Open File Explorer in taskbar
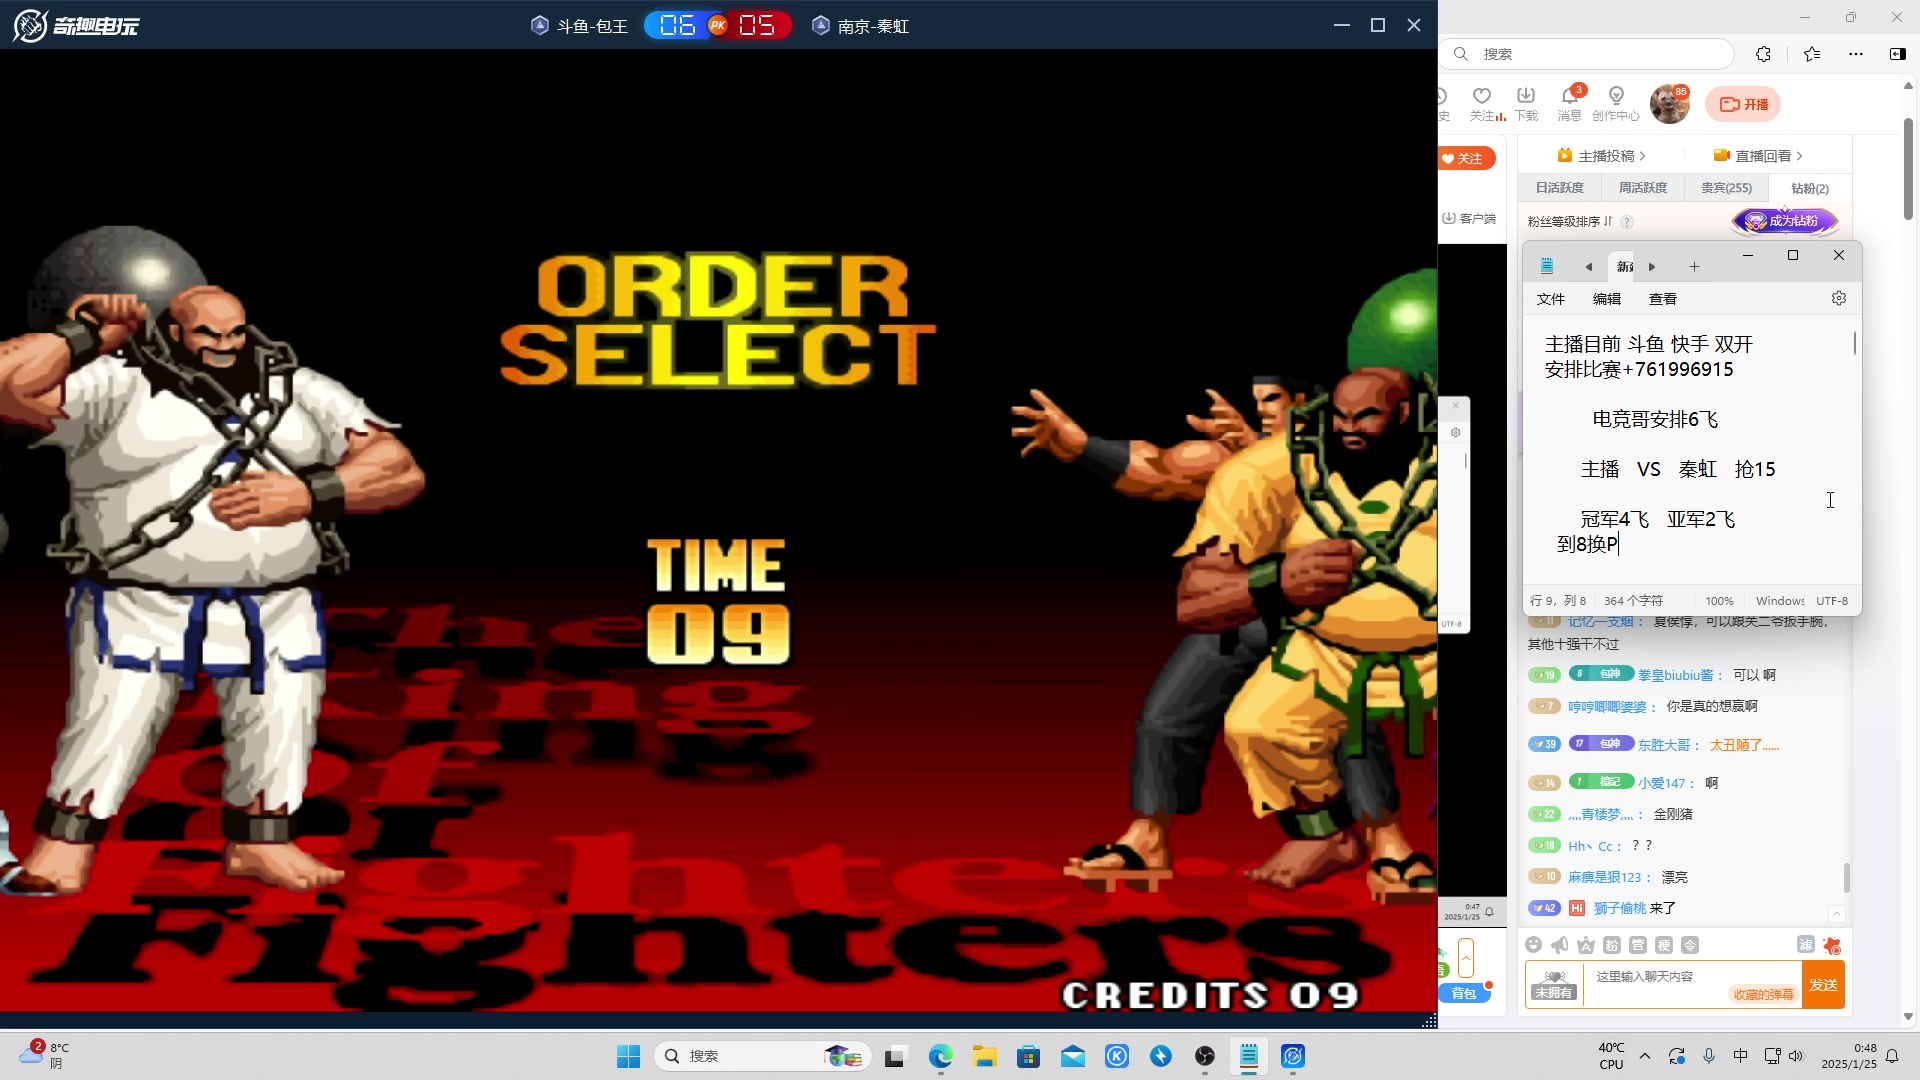This screenshot has width=1920, height=1080. click(985, 1056)
